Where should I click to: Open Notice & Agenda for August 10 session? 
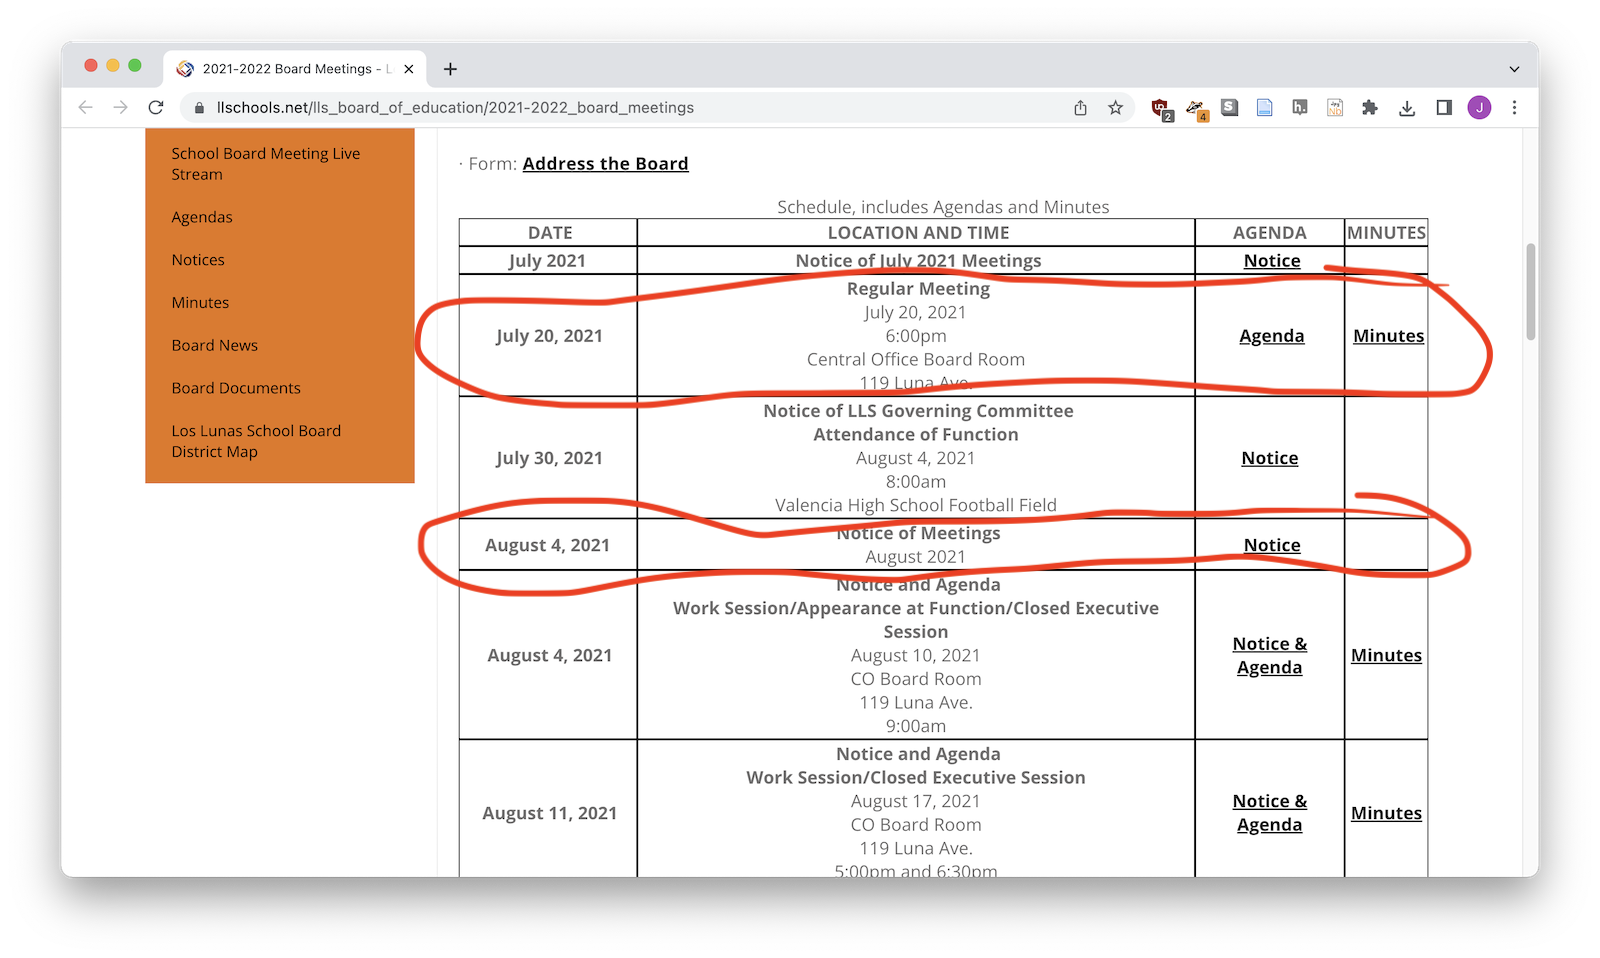(1270, 656)
